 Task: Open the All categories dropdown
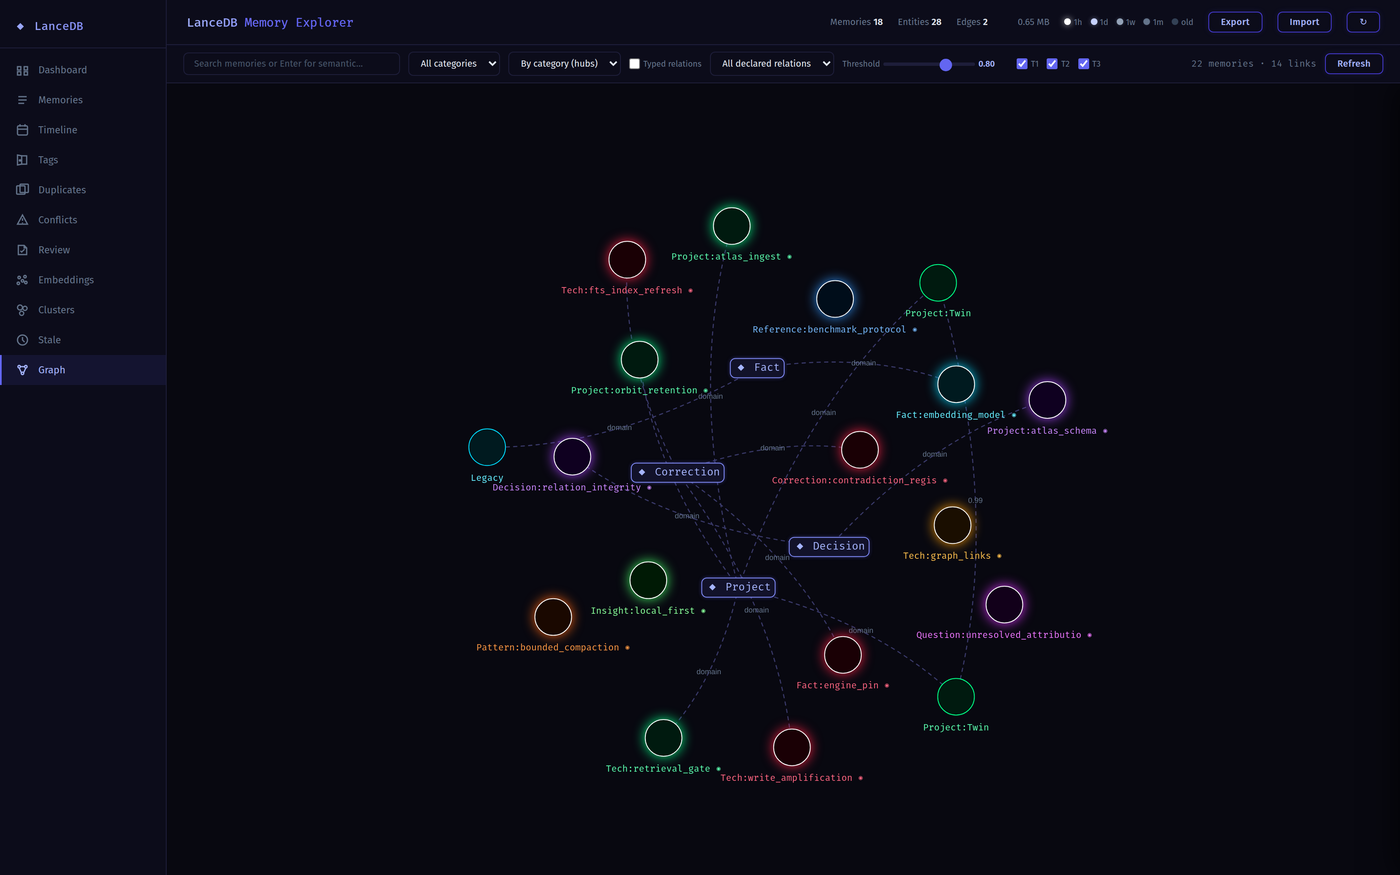[454, 64]
